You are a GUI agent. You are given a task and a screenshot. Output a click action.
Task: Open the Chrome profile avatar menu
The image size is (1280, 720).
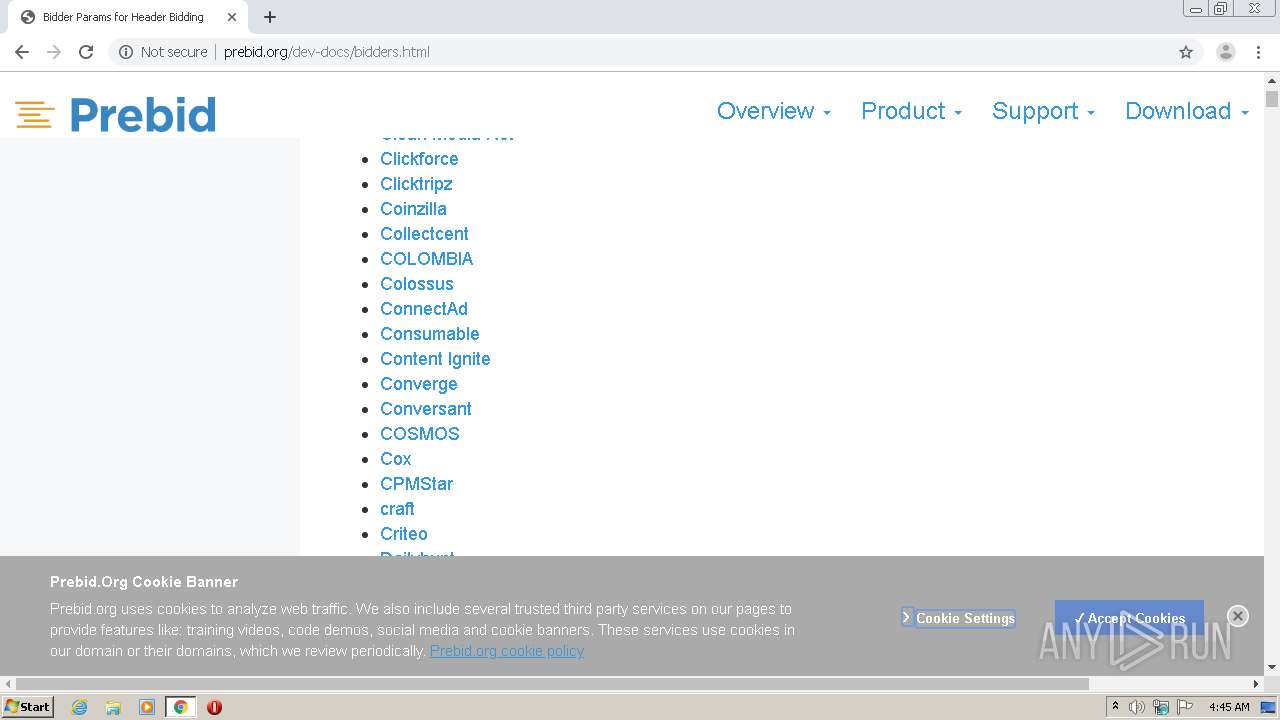tap(1225, 52)
